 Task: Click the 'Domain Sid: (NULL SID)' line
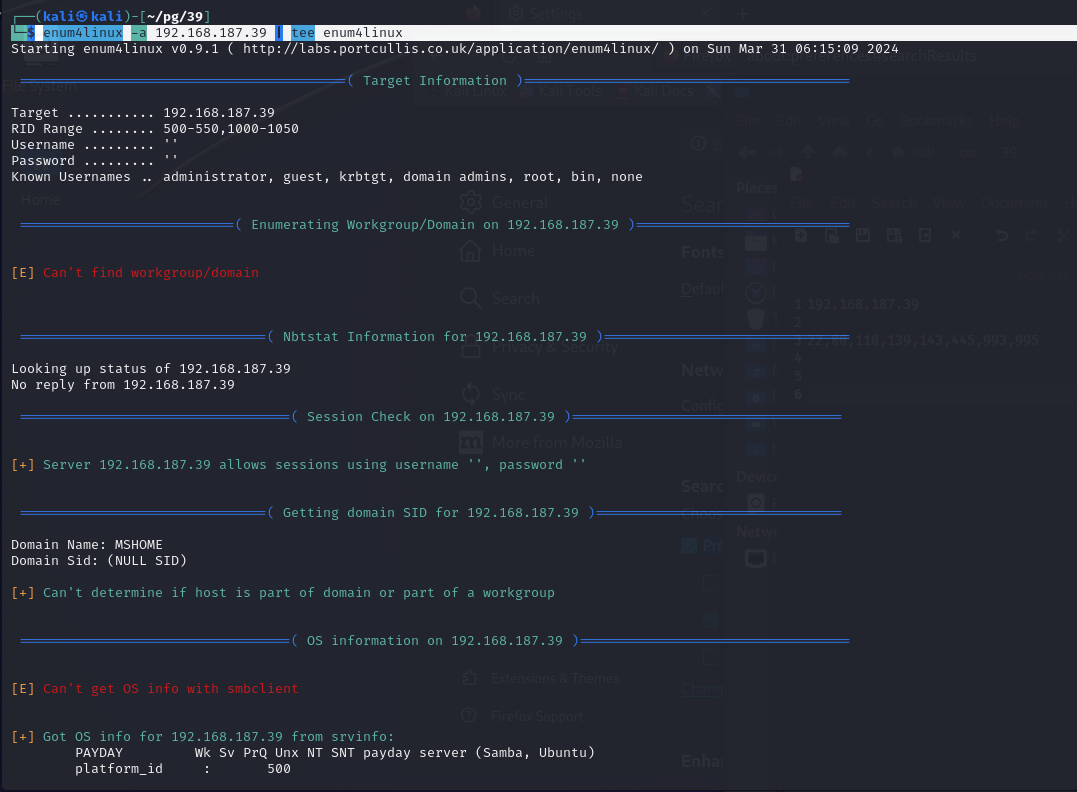[99, 561]
